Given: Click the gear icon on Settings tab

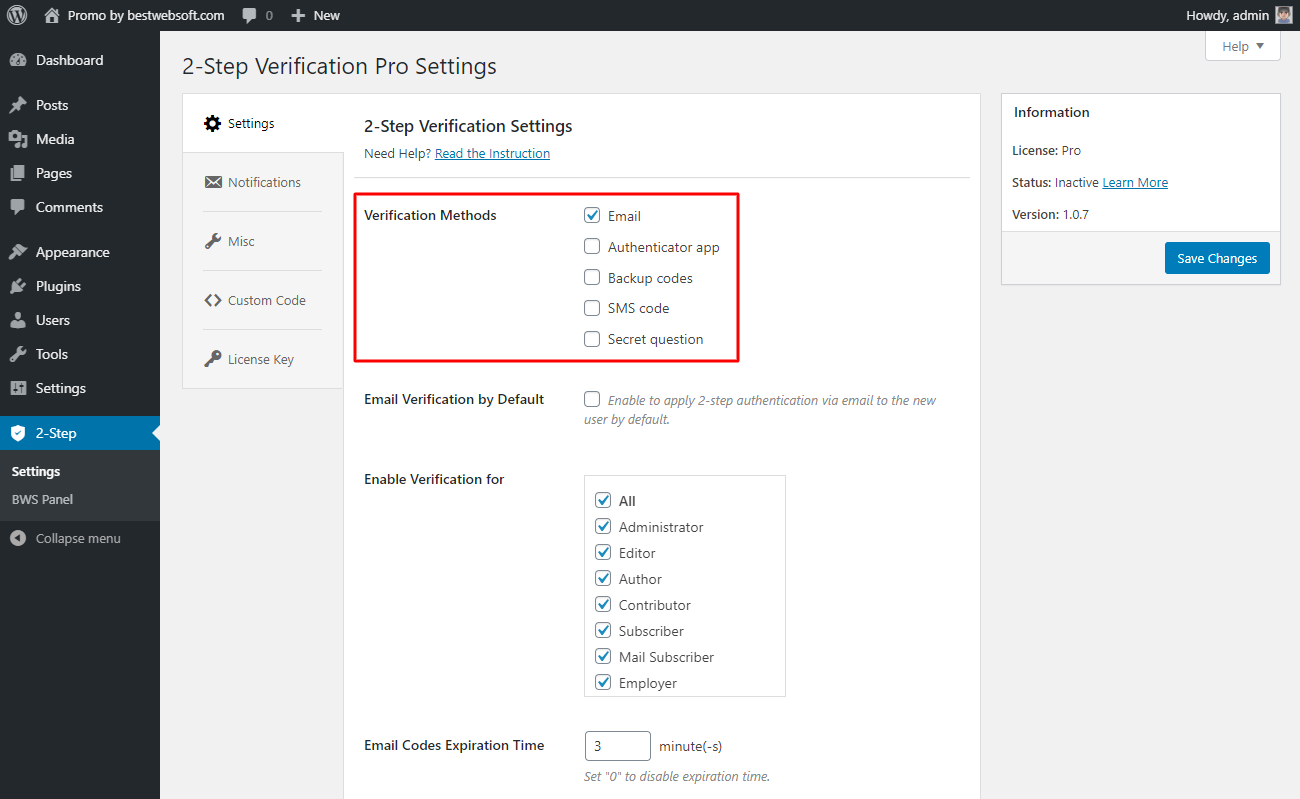Looking at the screenshot, I should pyautogui.click(x=212, y=123).
